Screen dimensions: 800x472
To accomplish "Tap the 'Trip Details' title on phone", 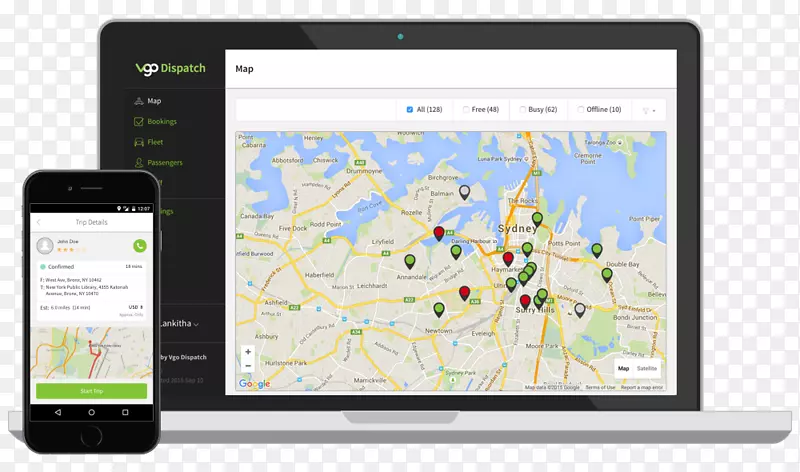I will pyautogui.click(x=91, y=222).
